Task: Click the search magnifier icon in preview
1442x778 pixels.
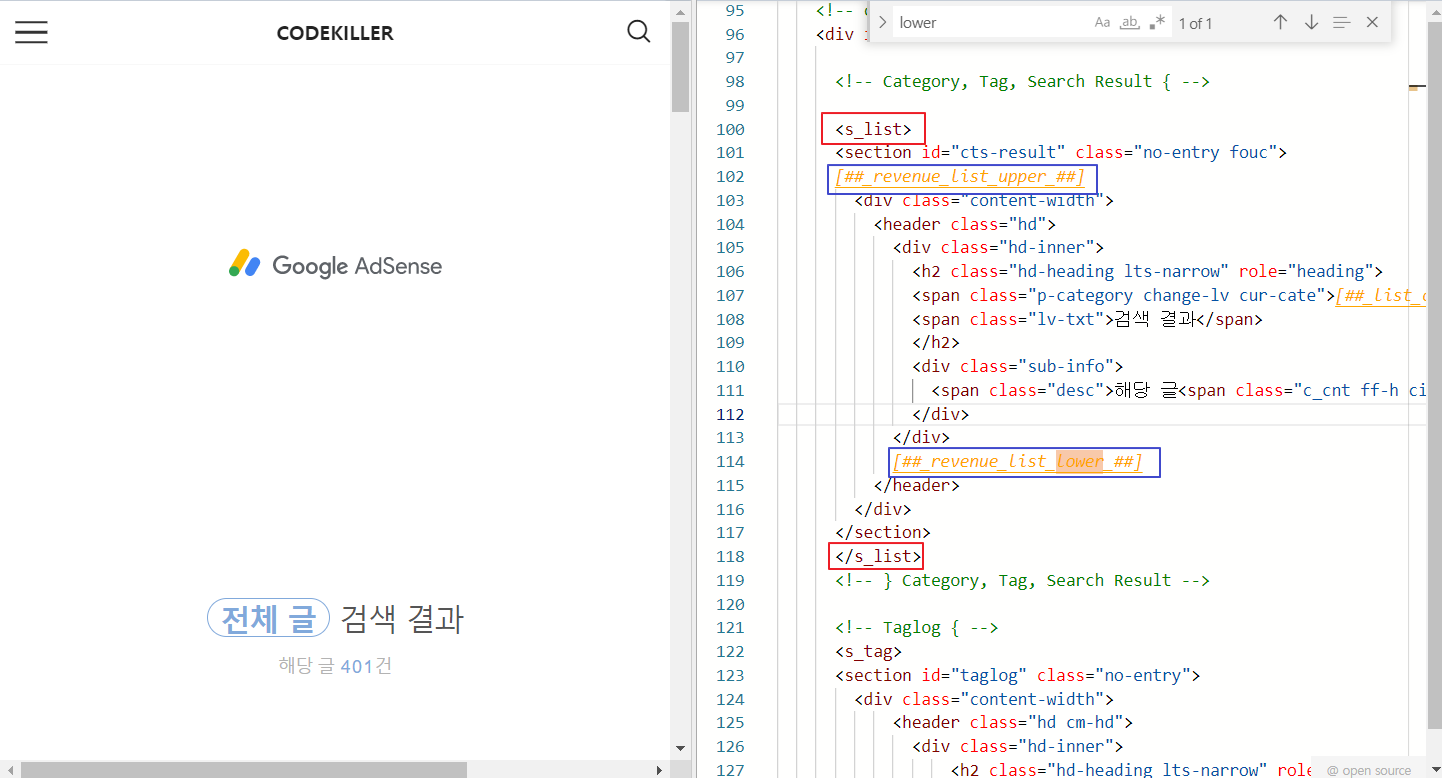Action: tap(639, 31)
